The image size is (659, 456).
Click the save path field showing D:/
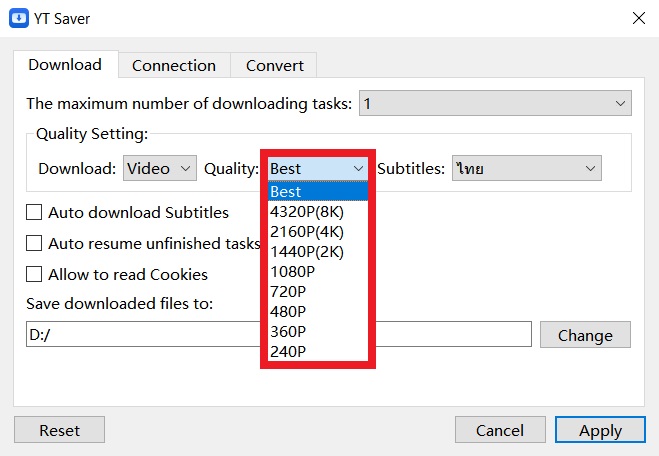279,335
